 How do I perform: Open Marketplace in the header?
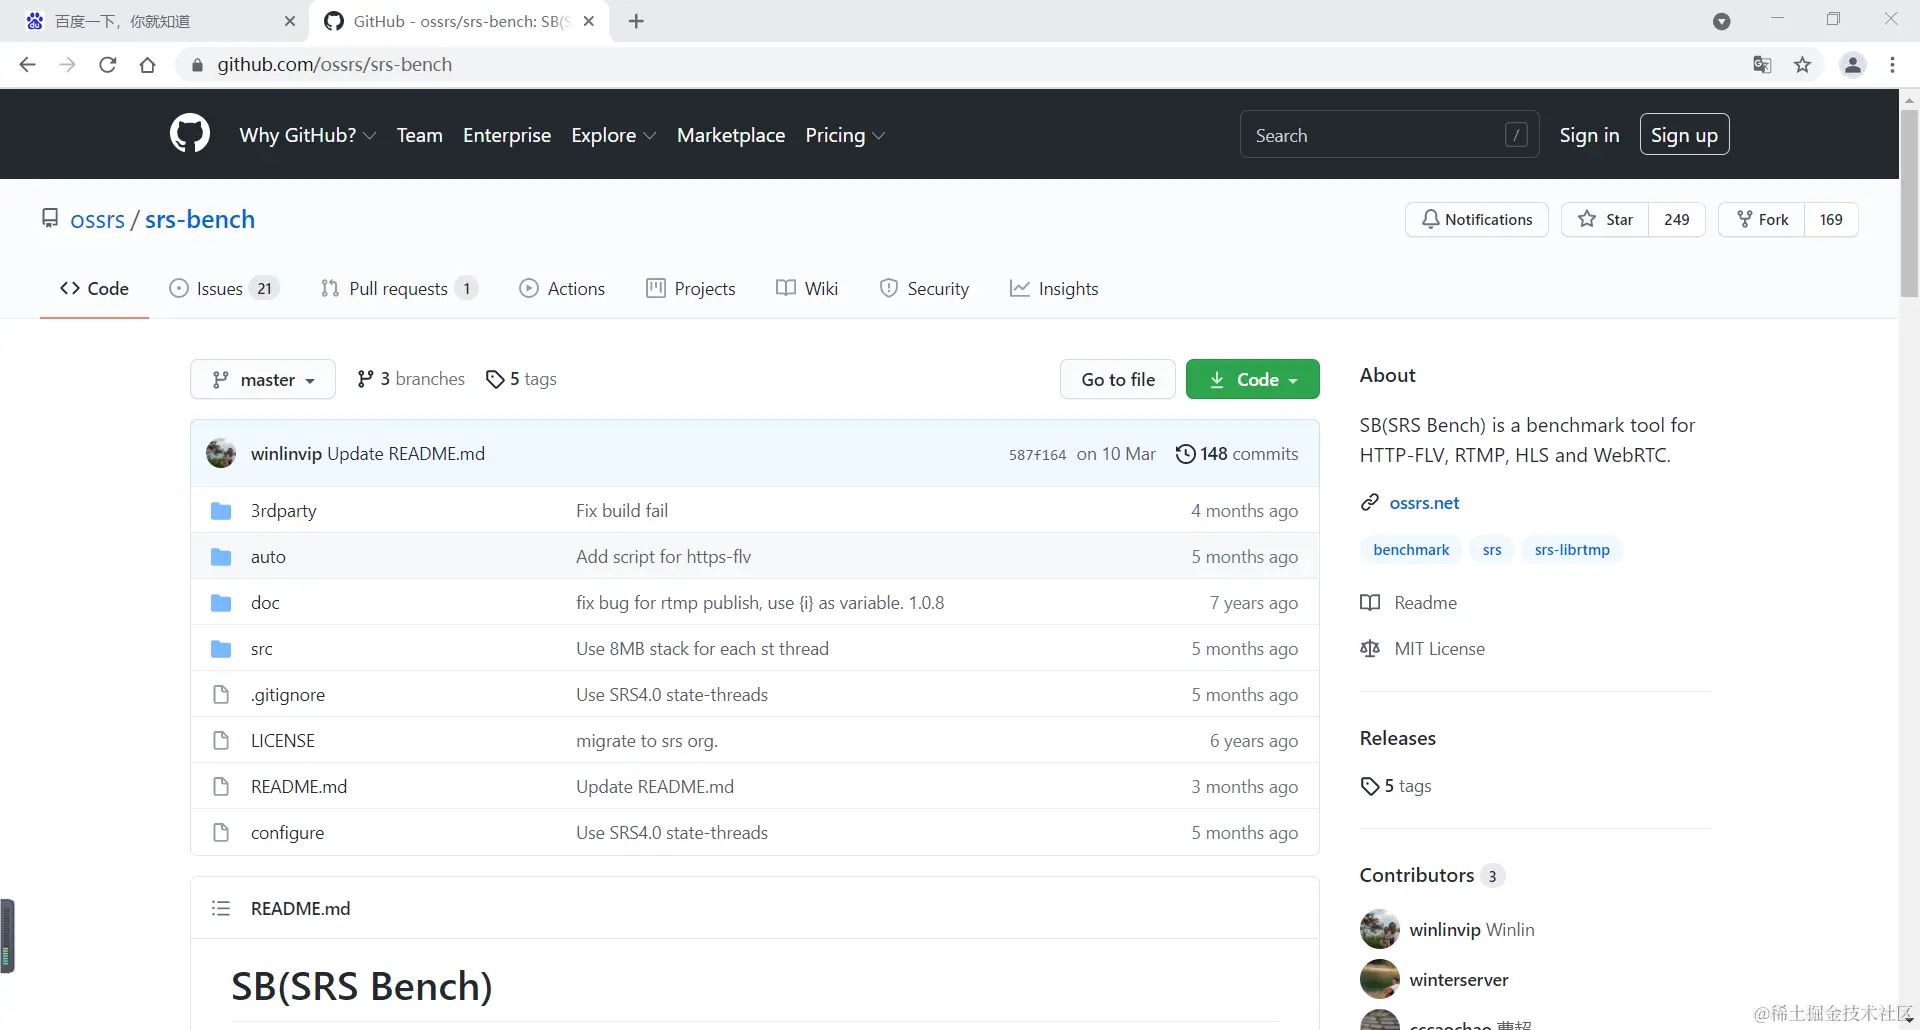[731, 135]
